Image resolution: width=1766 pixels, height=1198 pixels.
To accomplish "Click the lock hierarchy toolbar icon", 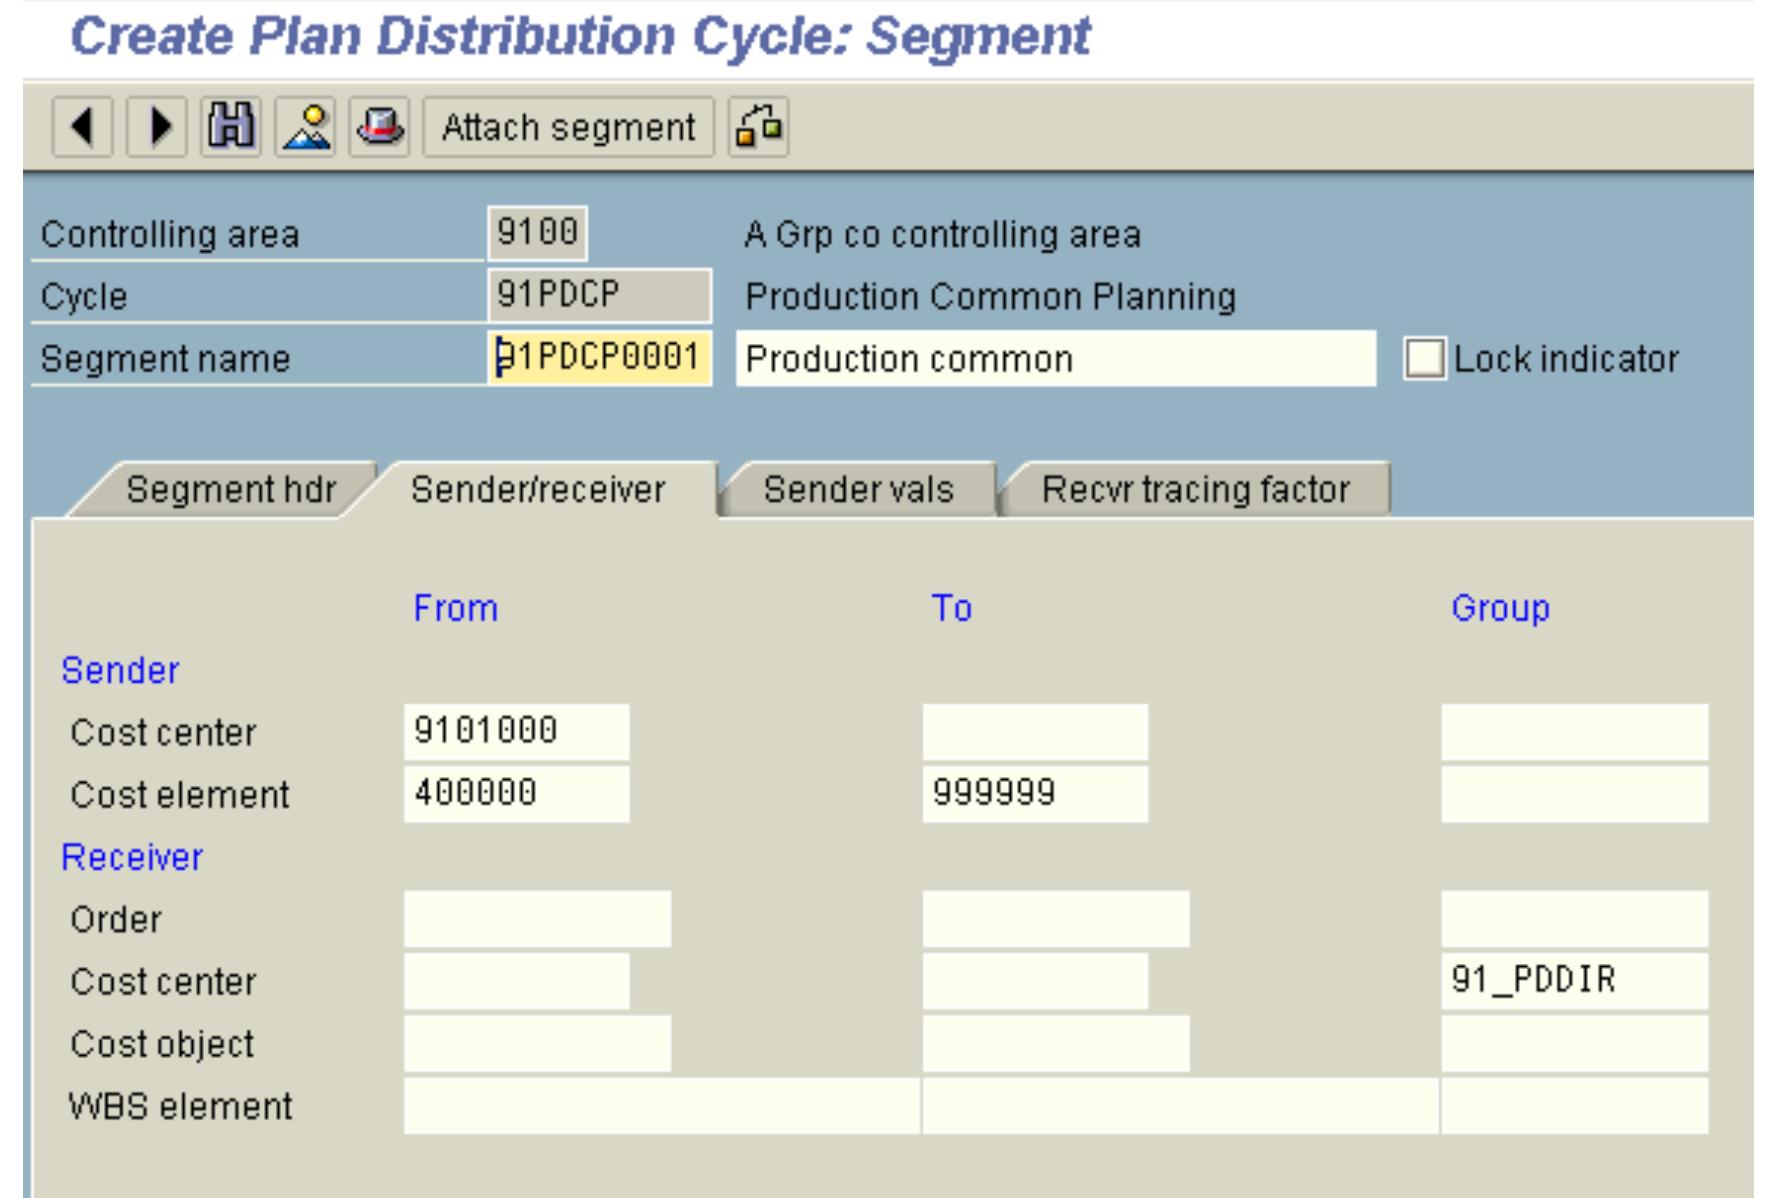I will pyautogui.click(x=759, y=128).
